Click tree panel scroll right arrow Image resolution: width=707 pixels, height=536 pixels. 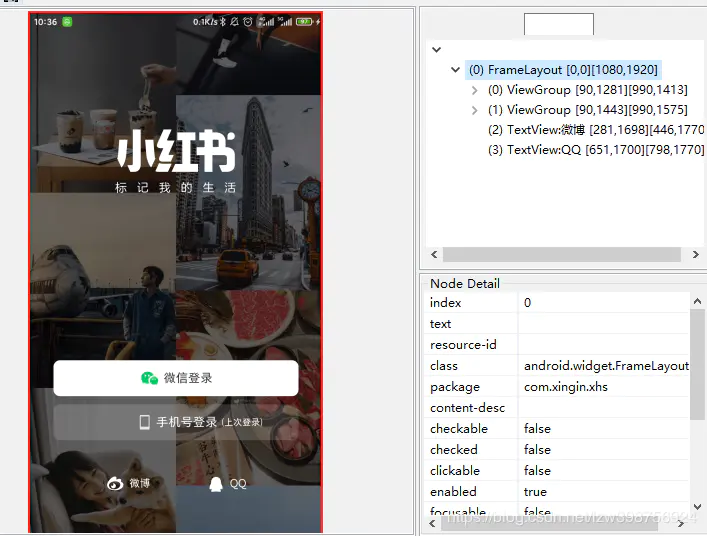696,255
